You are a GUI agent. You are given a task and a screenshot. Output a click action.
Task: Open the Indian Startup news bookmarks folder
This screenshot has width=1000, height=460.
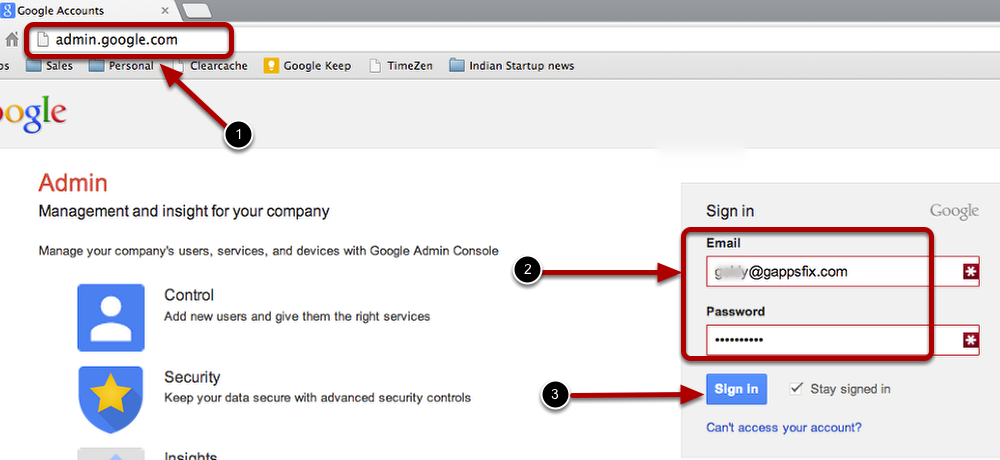click(511, 66)
